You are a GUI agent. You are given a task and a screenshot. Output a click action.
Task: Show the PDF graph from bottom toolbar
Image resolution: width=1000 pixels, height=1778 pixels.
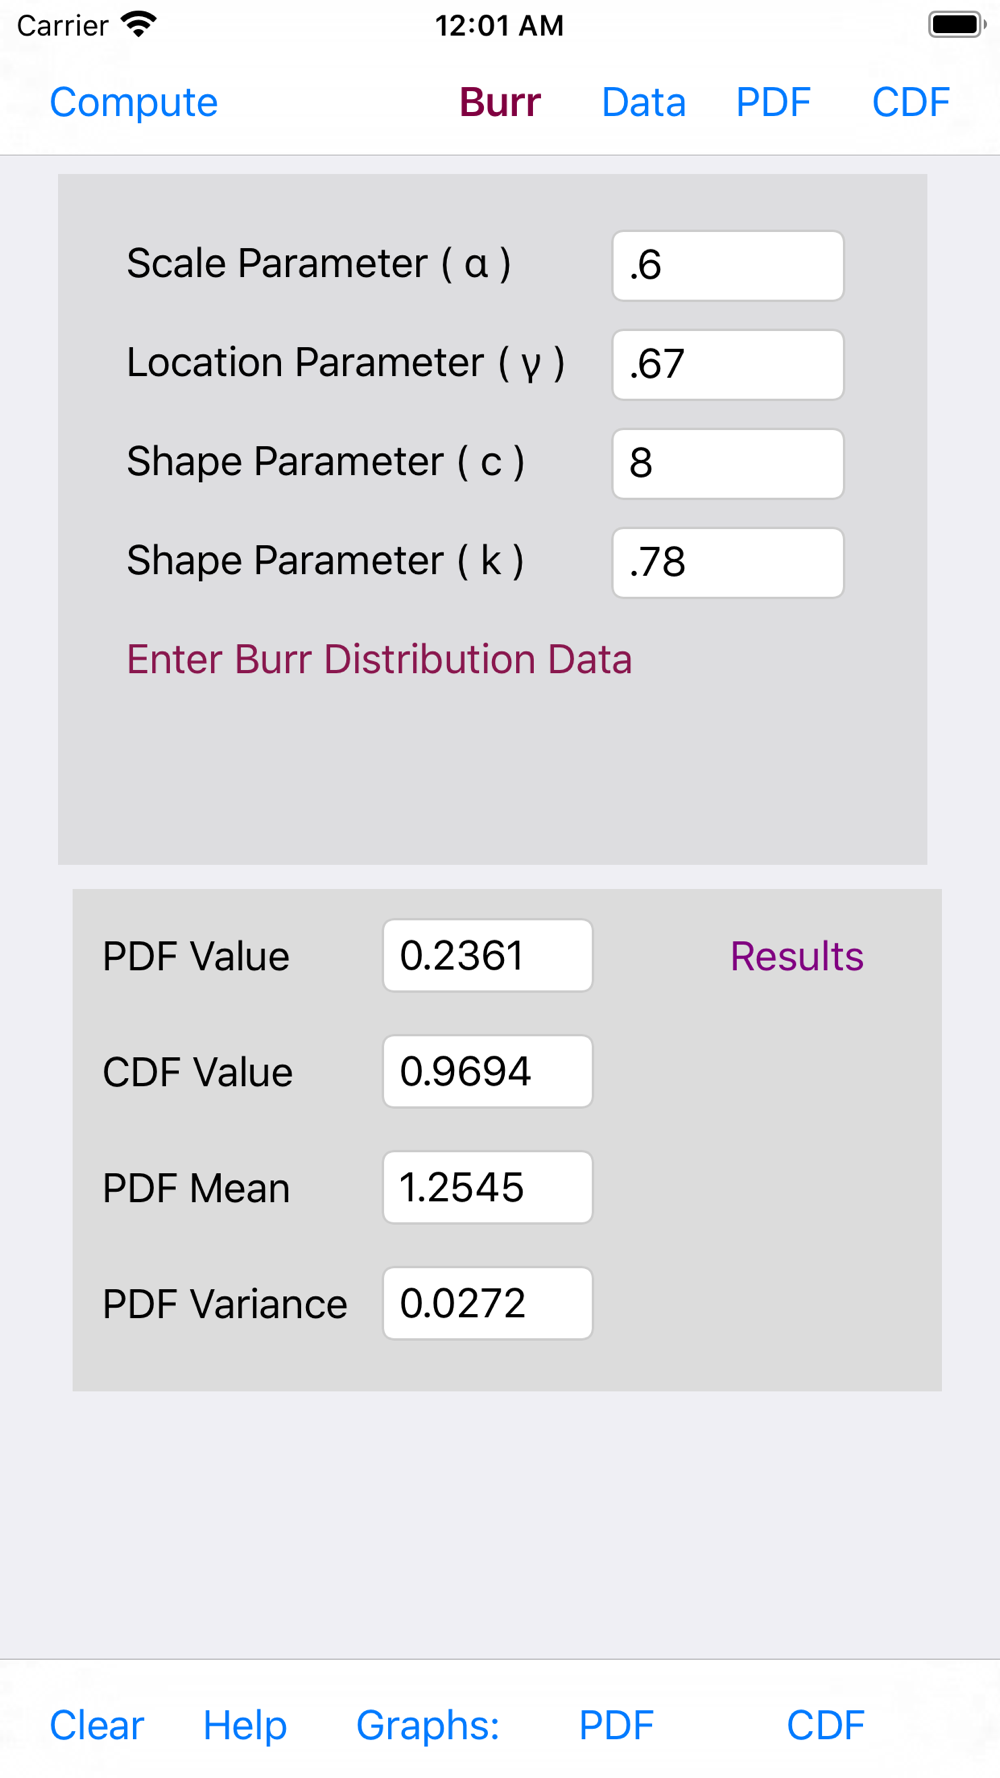[x=616, y=1726]
